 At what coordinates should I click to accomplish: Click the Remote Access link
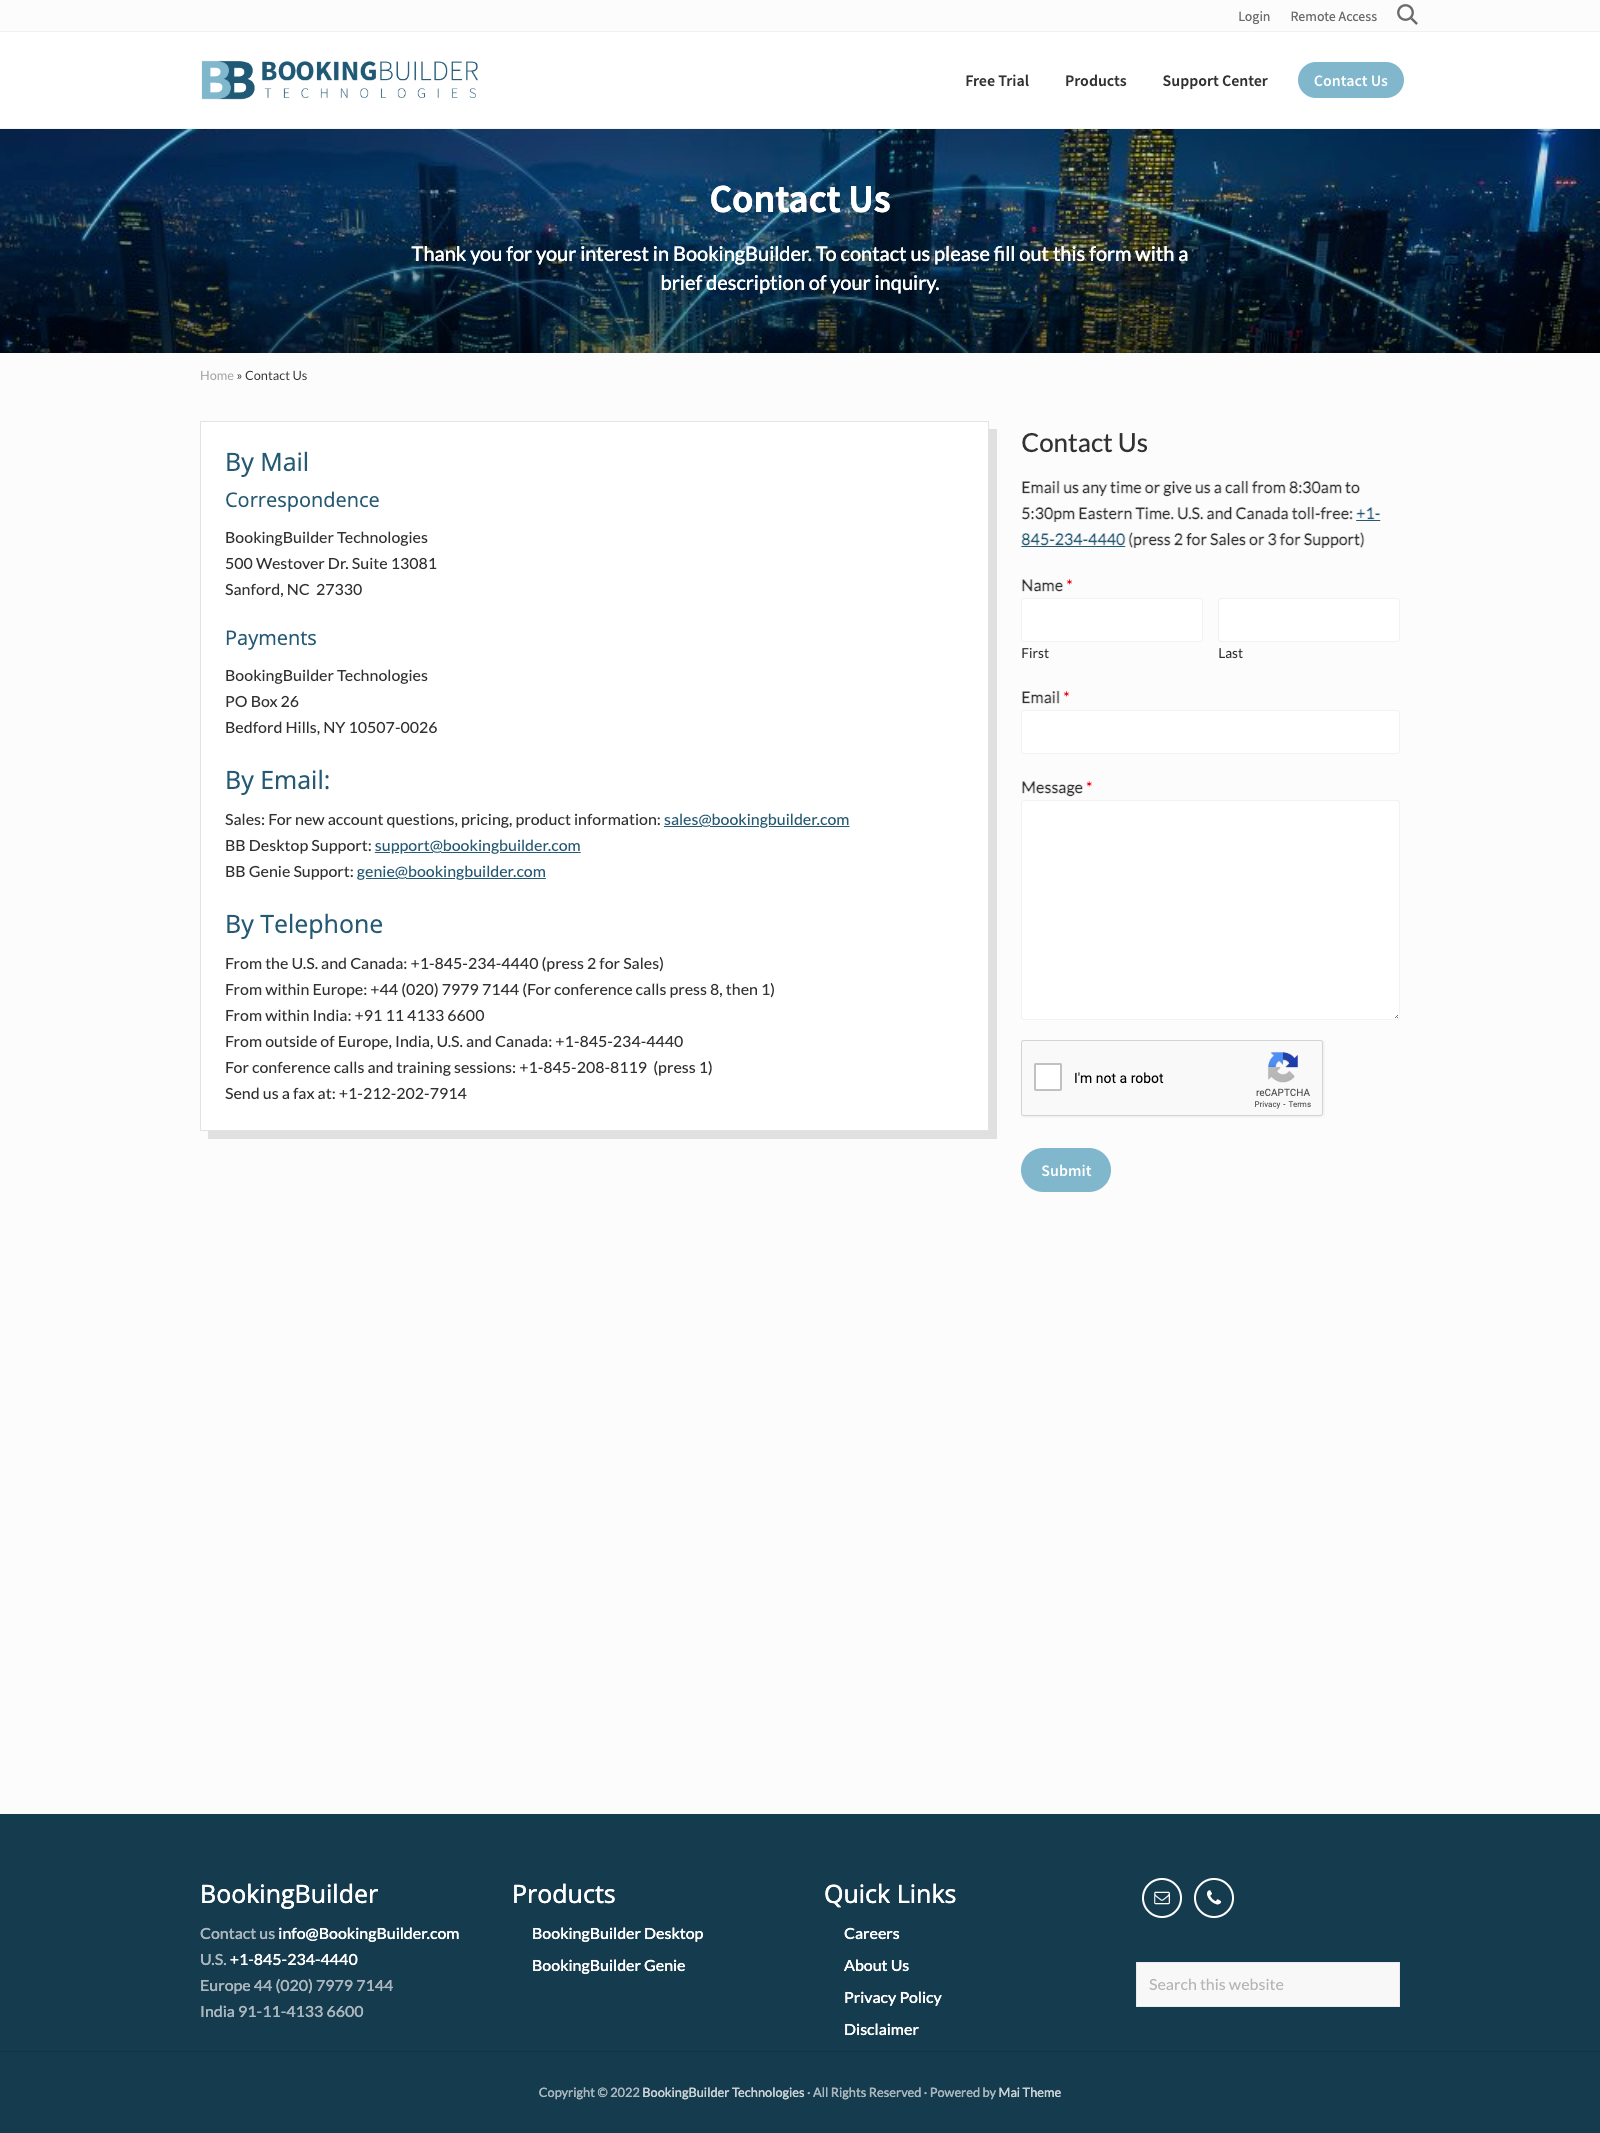tap(1334, 16)
